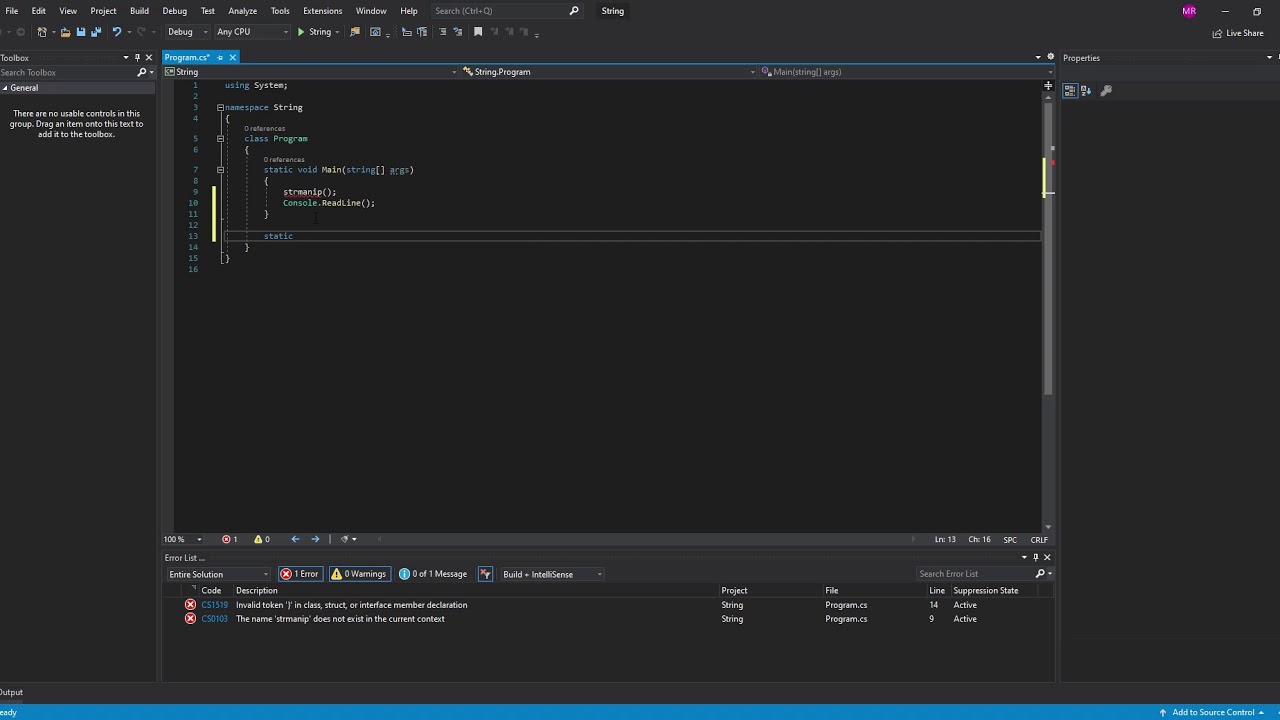Click the Open File folder icon

pos(65,32)
